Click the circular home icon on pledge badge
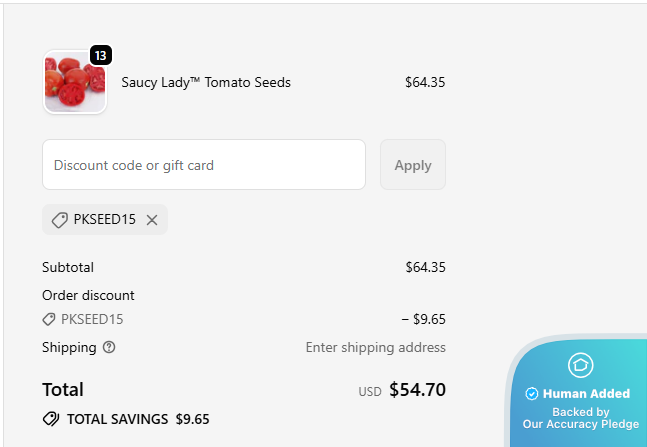The image size is (647, 447). click(580, 365)
